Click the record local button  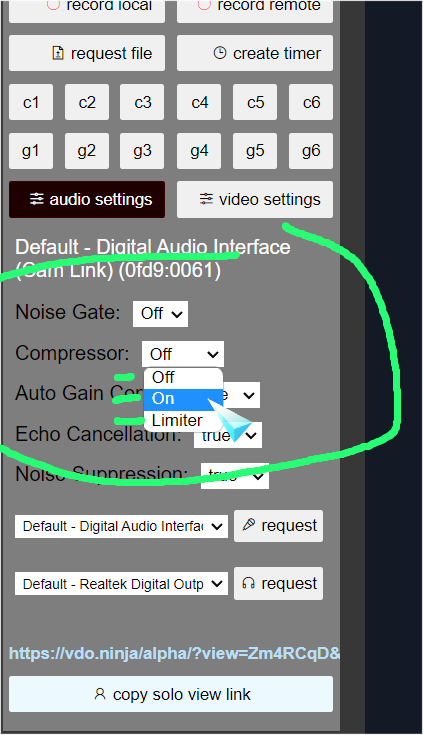click(x=87, y=9)
